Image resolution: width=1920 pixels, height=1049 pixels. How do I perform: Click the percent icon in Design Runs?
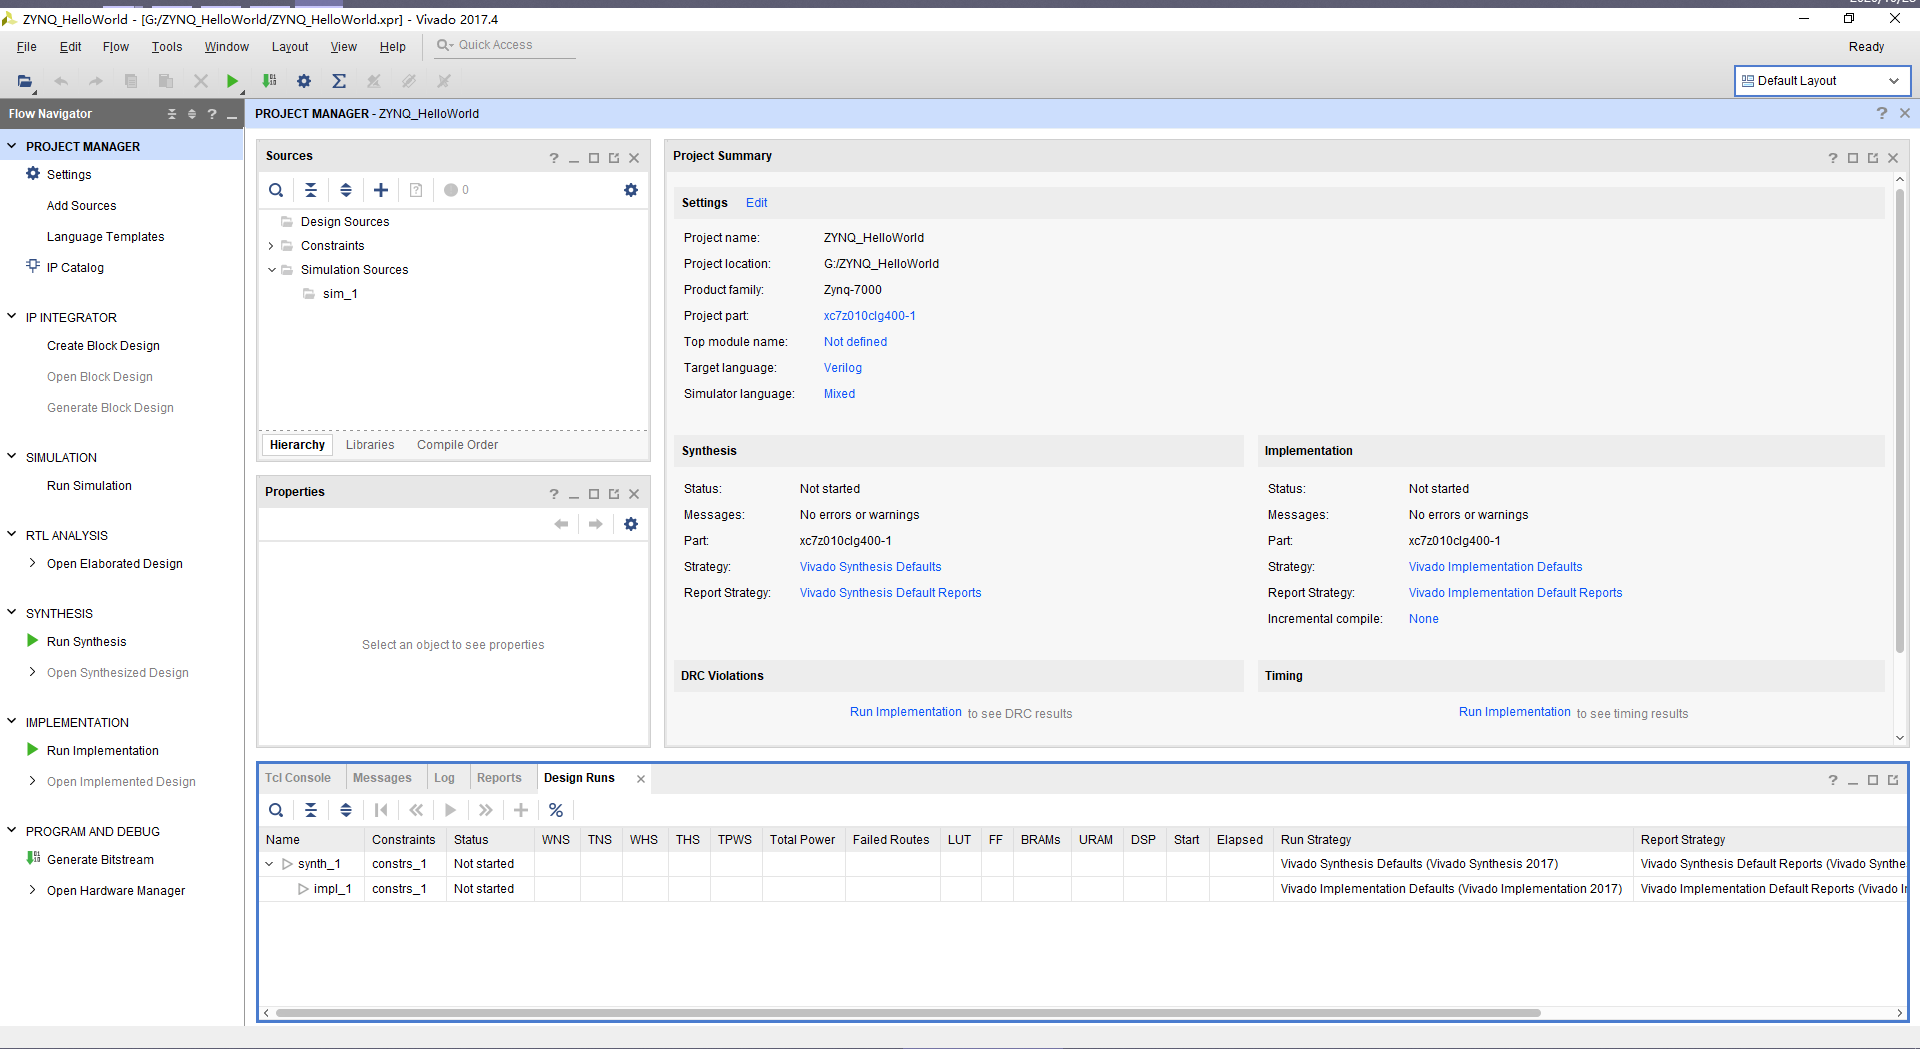pos(556,810)
